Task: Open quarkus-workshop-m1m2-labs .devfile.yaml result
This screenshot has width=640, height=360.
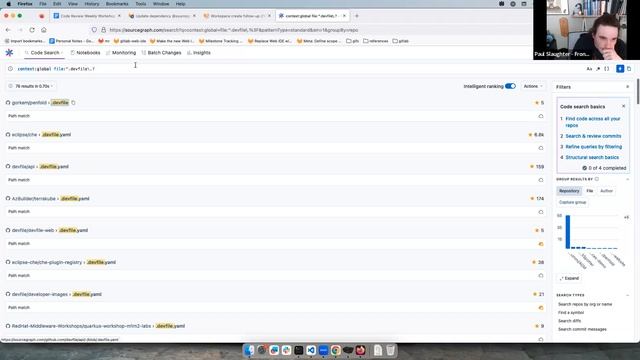Action: coord(98,326)
